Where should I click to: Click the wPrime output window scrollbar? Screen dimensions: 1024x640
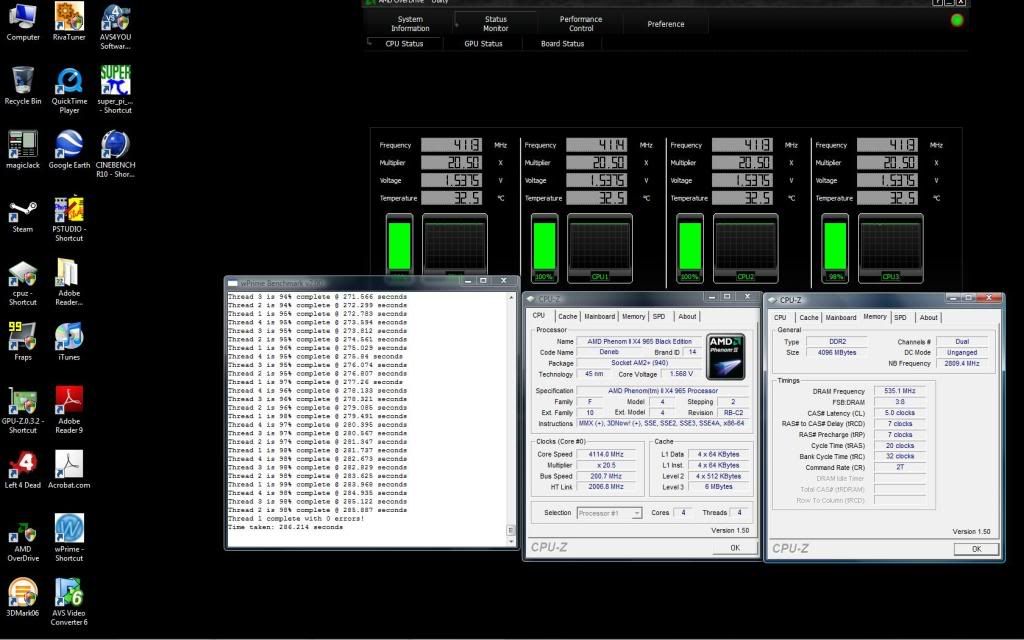pyautogui.click(x=511, y=419)
